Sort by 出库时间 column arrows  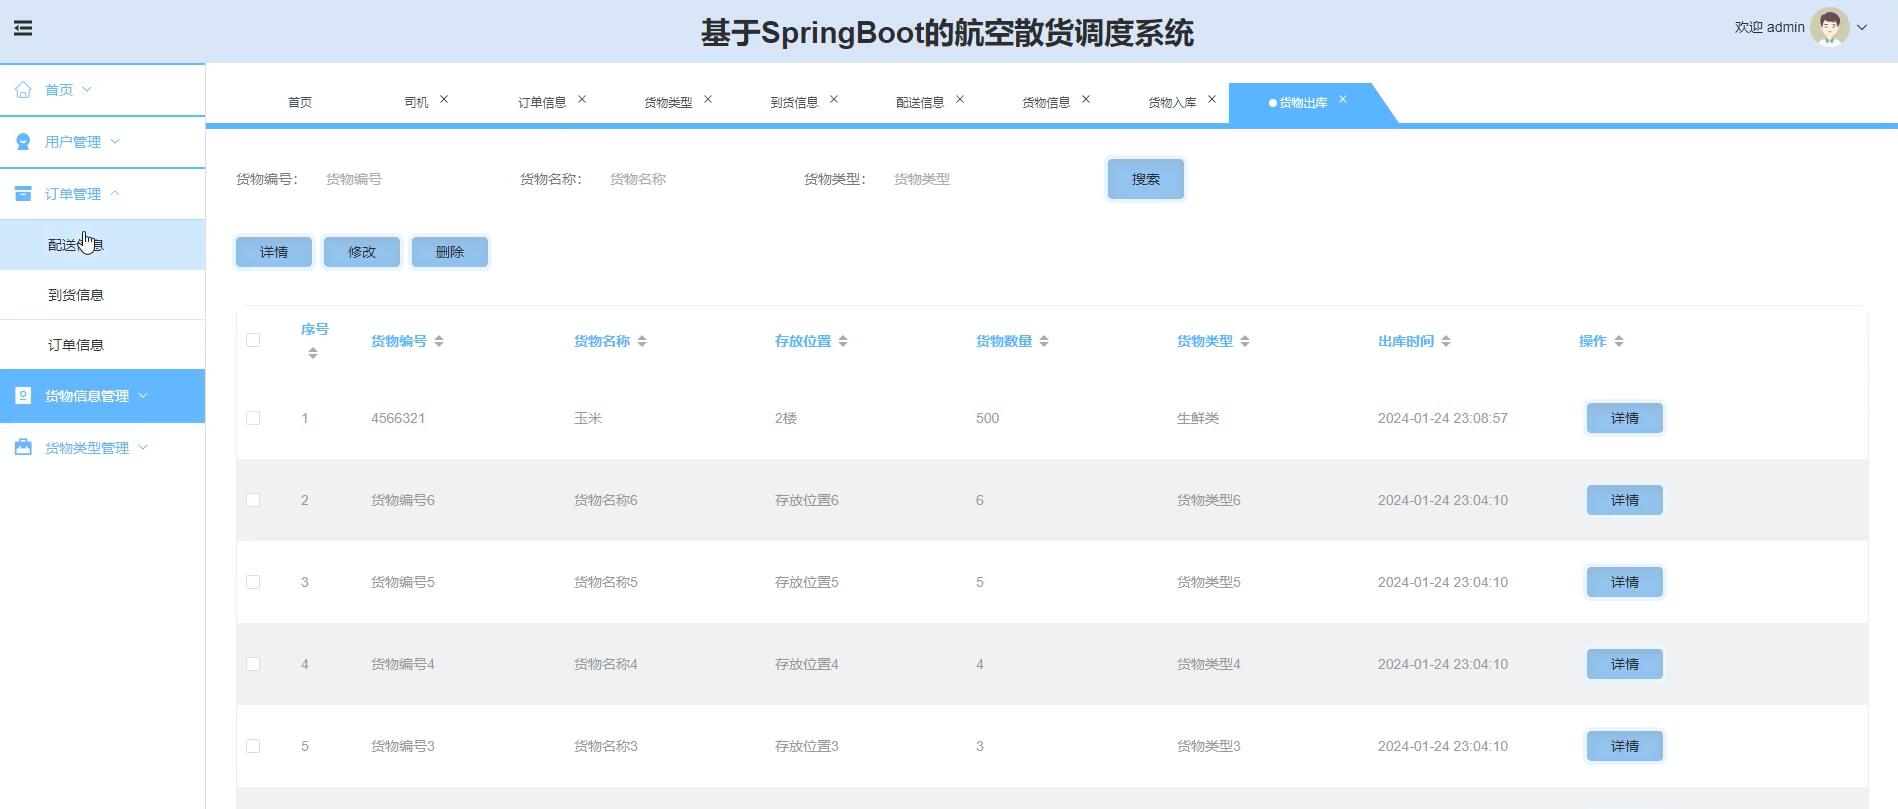click(1446, 341)
